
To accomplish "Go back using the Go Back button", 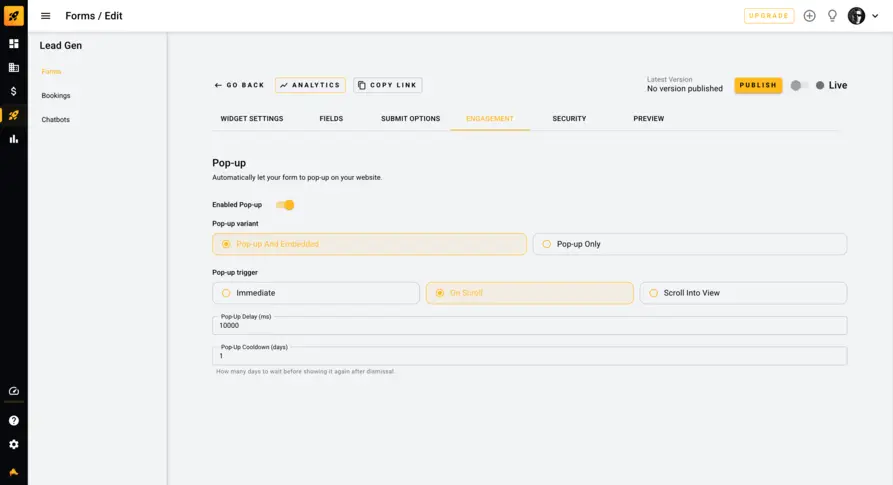I will (239, 85).
